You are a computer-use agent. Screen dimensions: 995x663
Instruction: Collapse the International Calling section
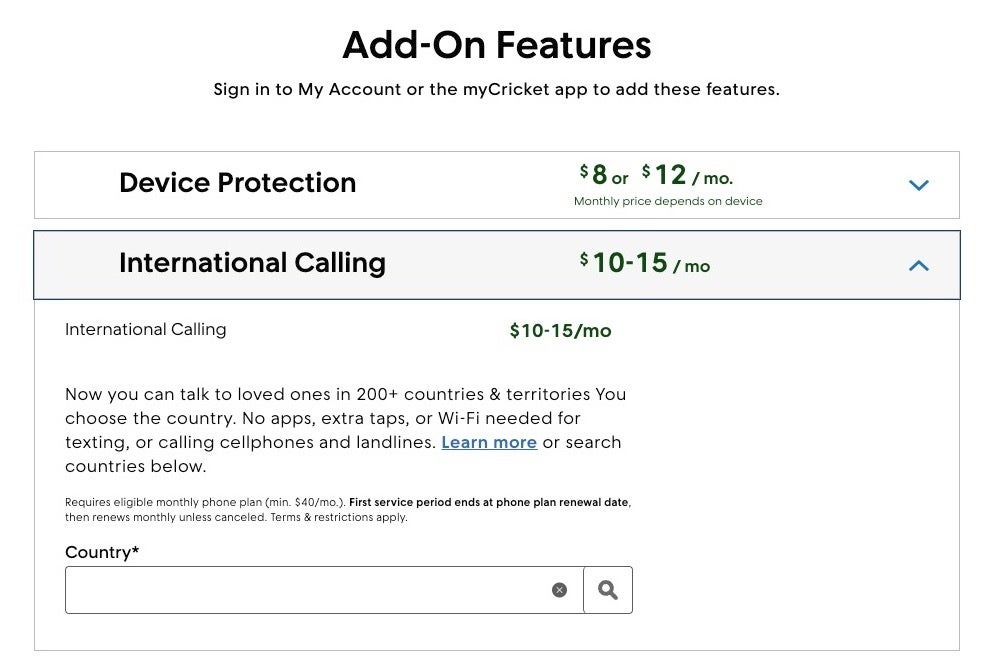tap(918, 265)
